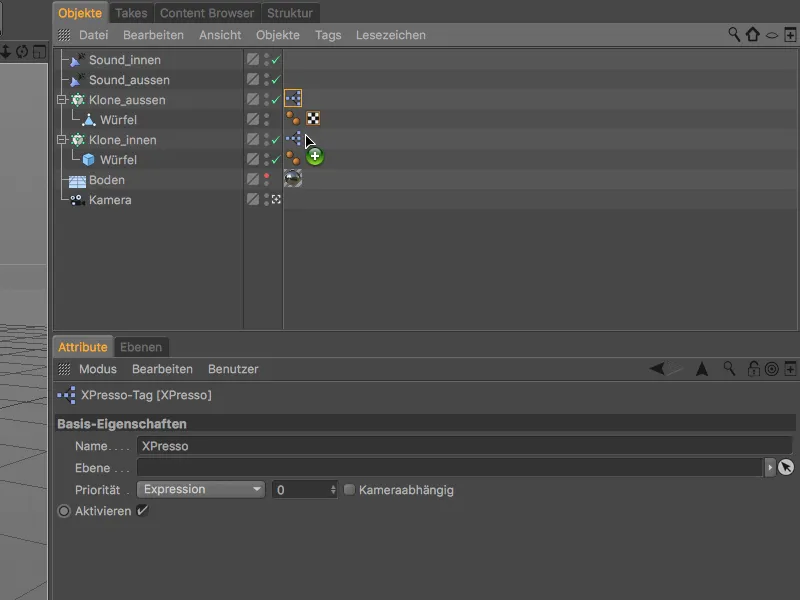Open the Ebenen tab
Screen dimensions: 800x600
click(141, 347)
